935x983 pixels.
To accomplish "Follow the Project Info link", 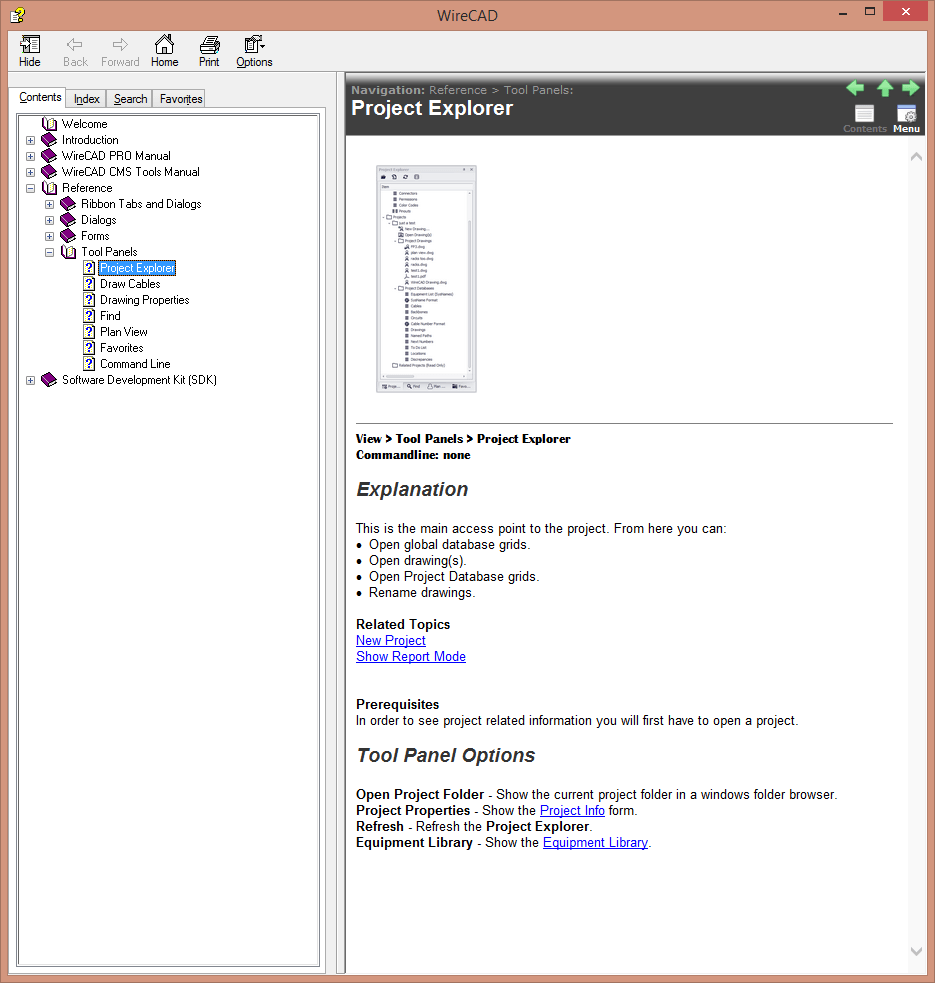I will pyautogui.click(x=572, y=811).
